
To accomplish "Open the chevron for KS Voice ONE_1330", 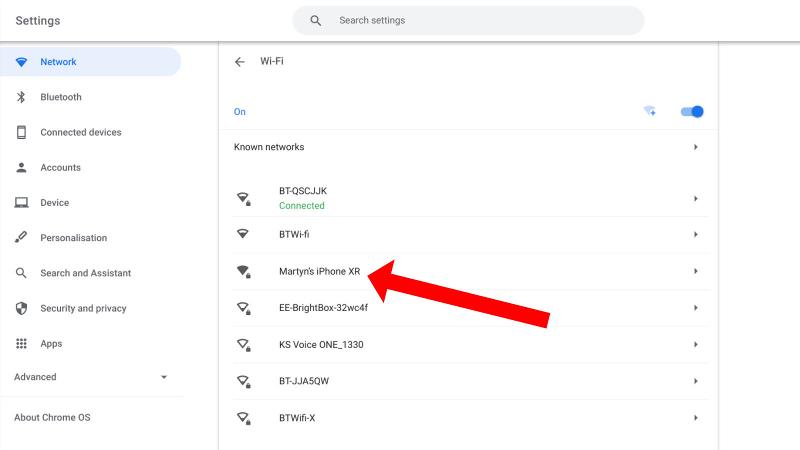I will pyautogui.click(x=695, y=344).
